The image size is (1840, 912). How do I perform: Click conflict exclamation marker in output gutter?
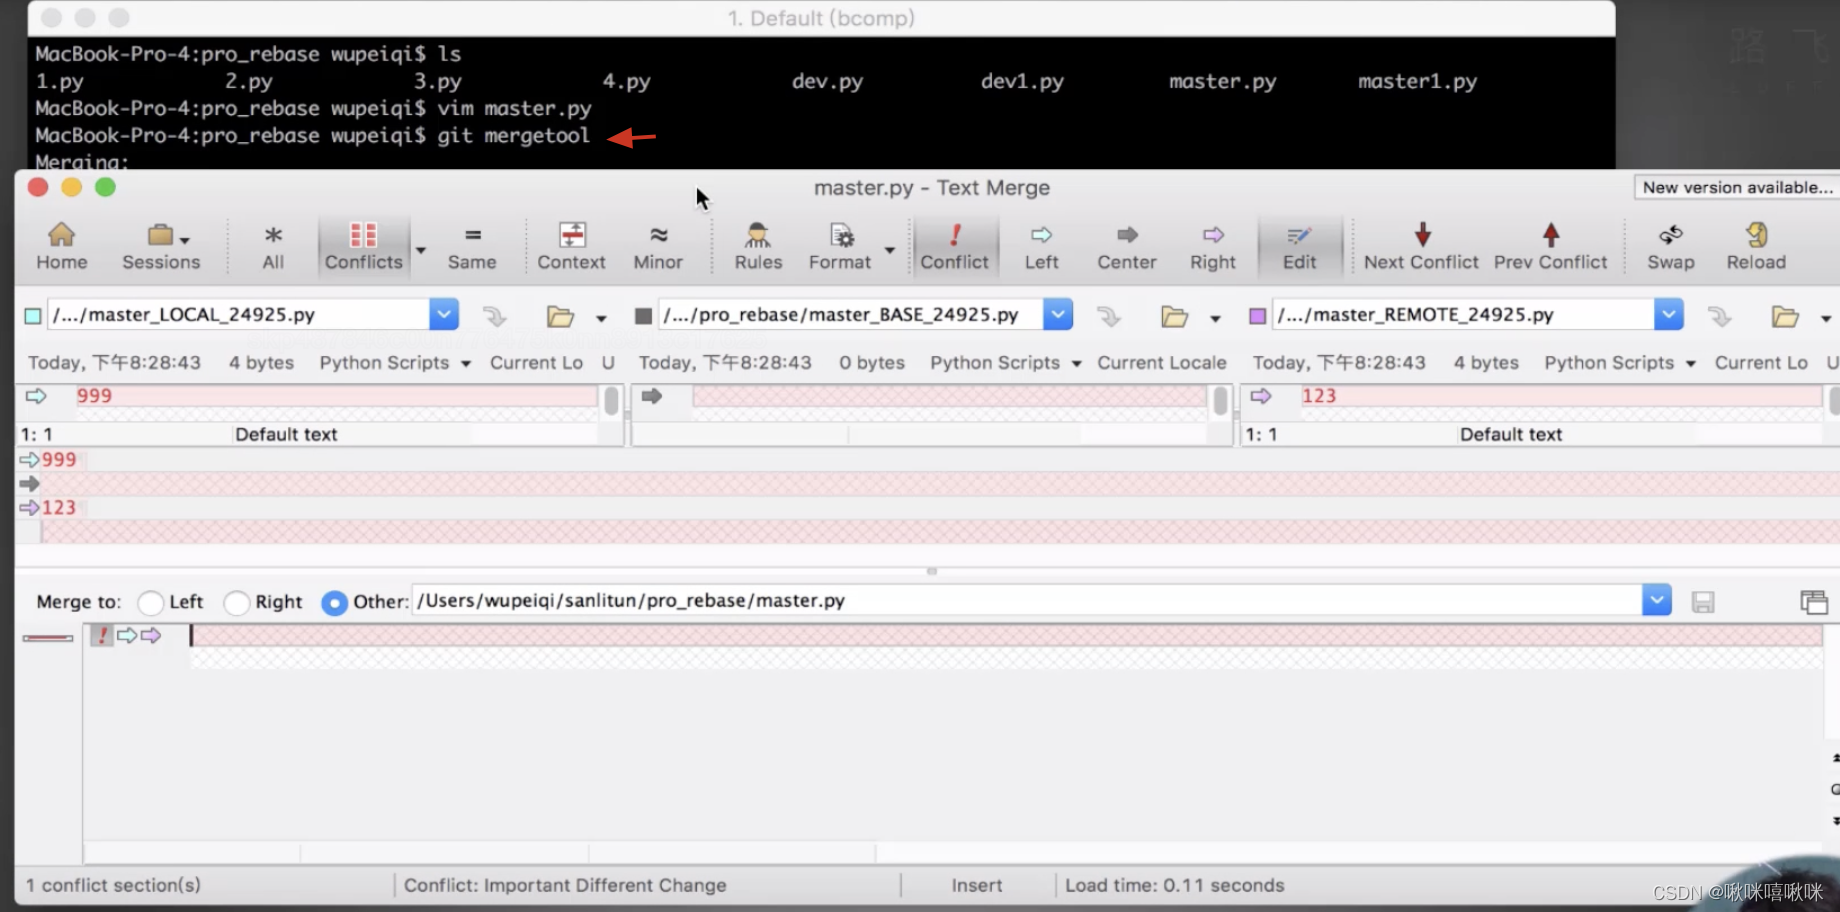(x=102, y=635)
